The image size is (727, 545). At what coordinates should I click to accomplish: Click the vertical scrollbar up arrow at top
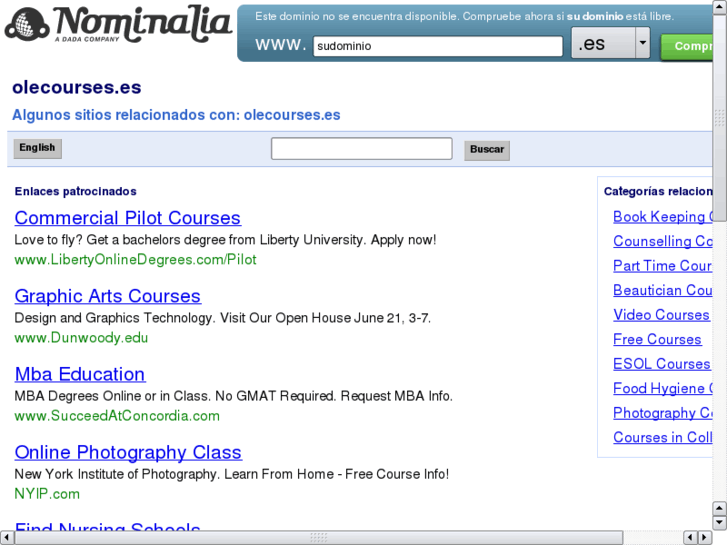point(720,7)
